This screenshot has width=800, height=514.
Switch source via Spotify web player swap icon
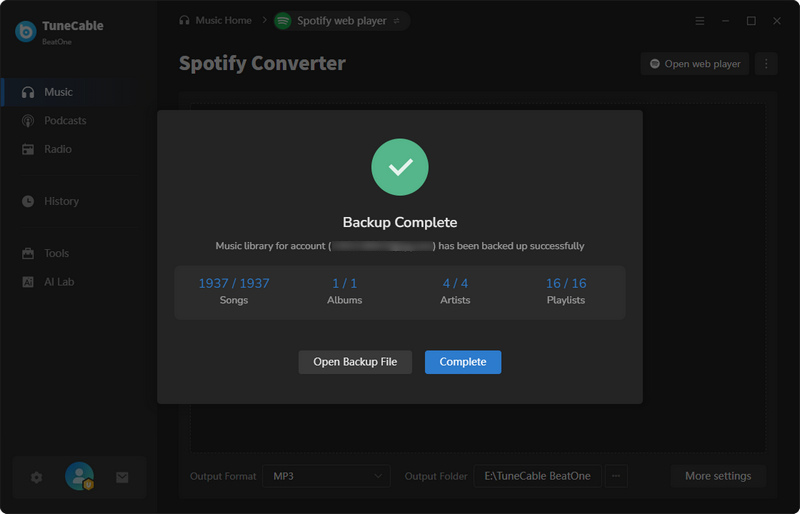(396, 21)
